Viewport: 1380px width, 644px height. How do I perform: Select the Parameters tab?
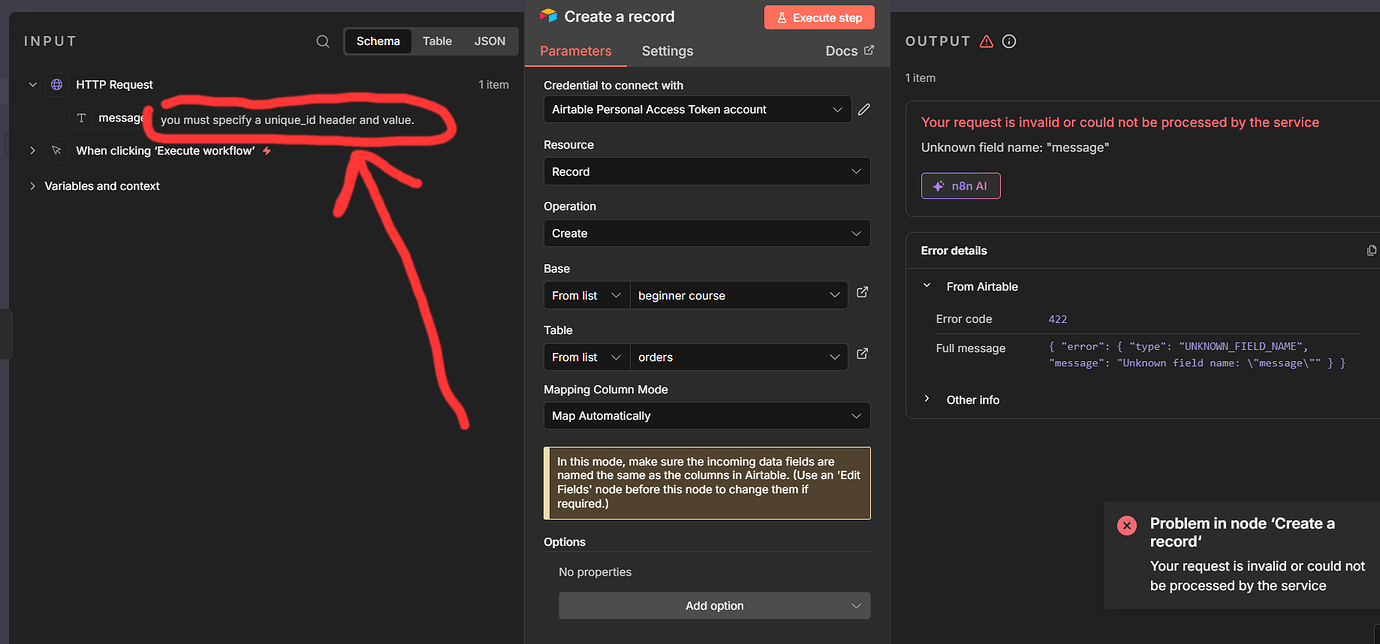coord(575,51)
